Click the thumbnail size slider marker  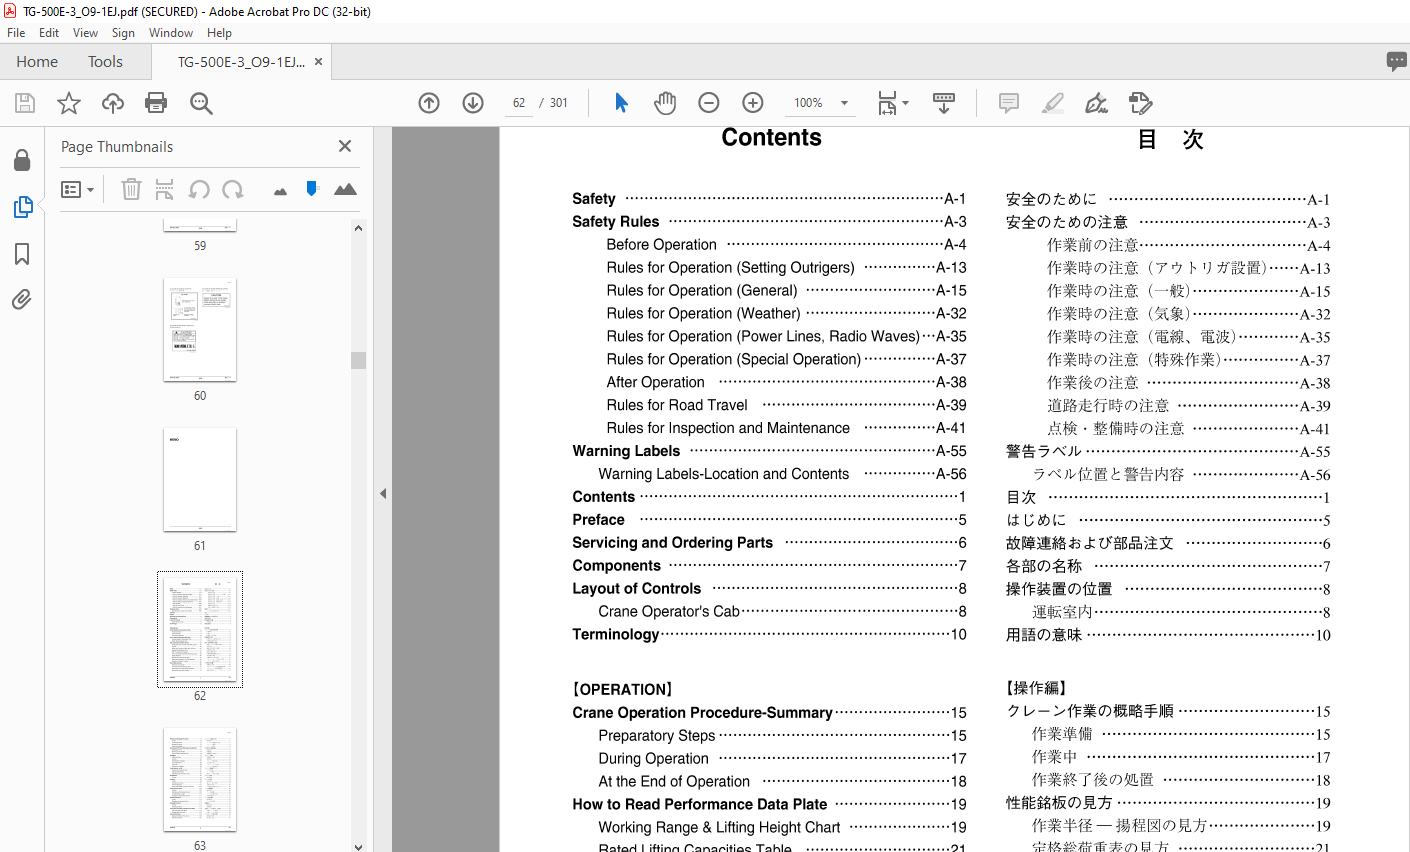312,188
